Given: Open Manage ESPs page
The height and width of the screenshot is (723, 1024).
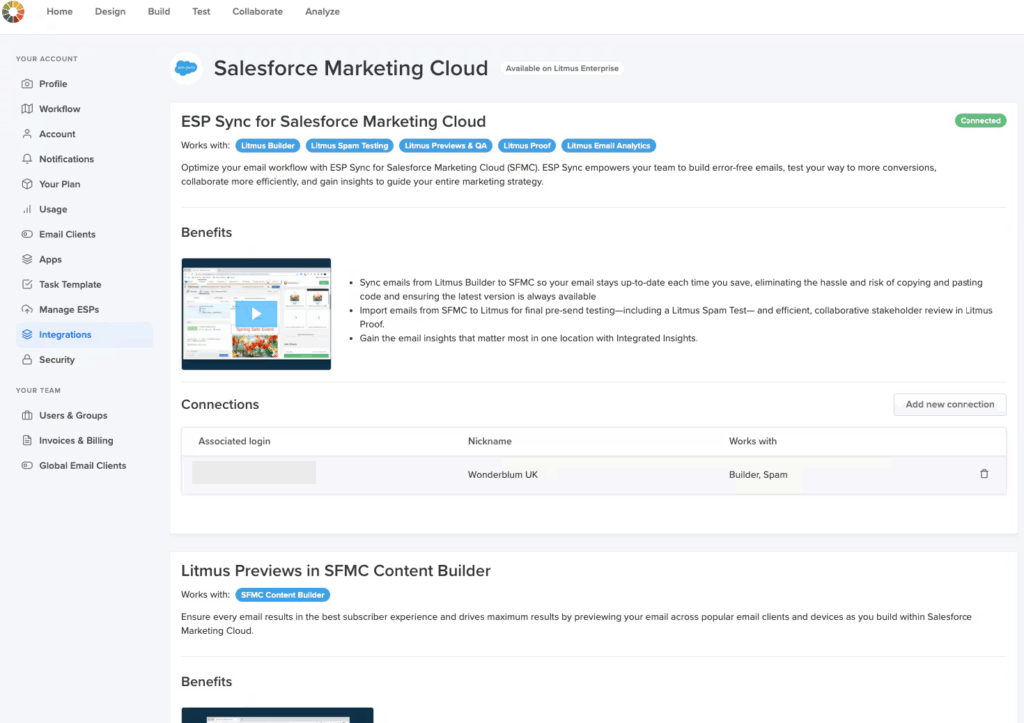Looking at the screenshot, I should [69, 310].
